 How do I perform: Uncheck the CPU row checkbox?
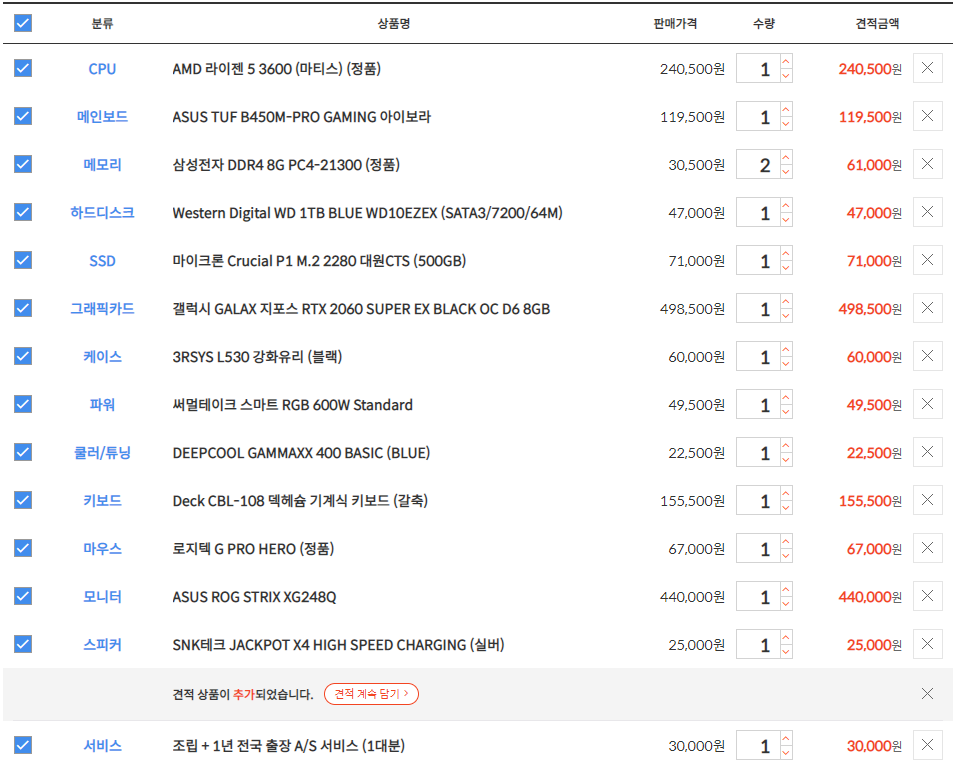pyautogui.click(x=23, y=68)
